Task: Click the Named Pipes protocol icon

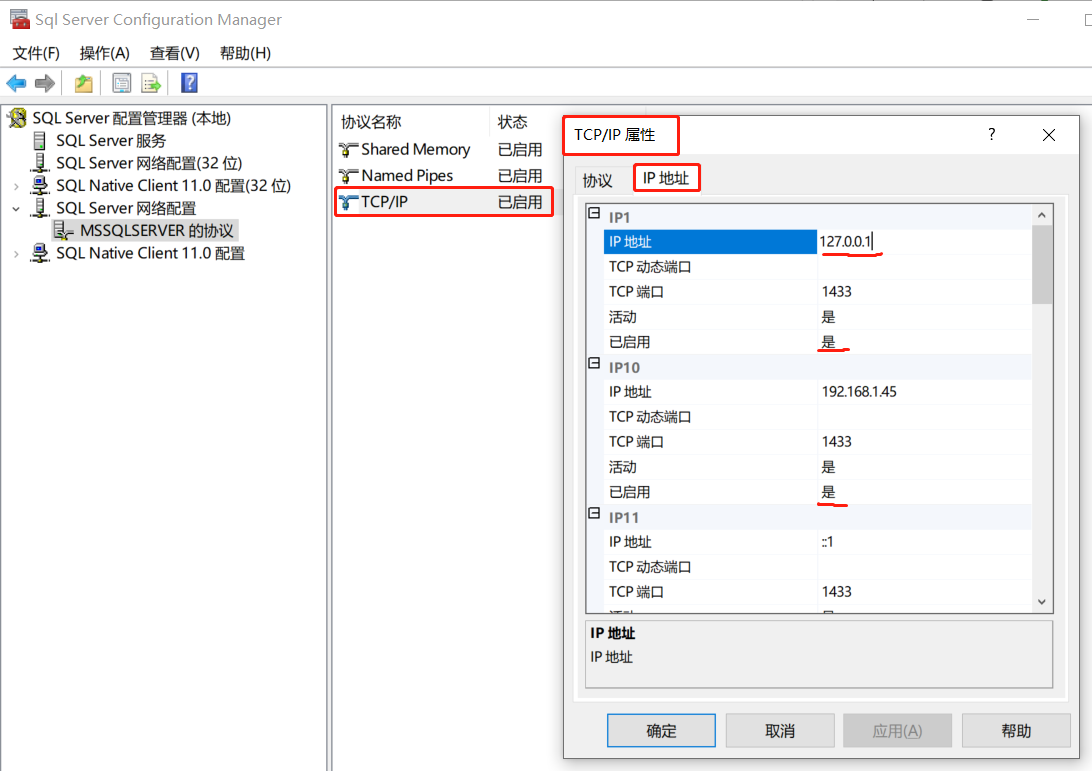Action: (x=347, y=175)
